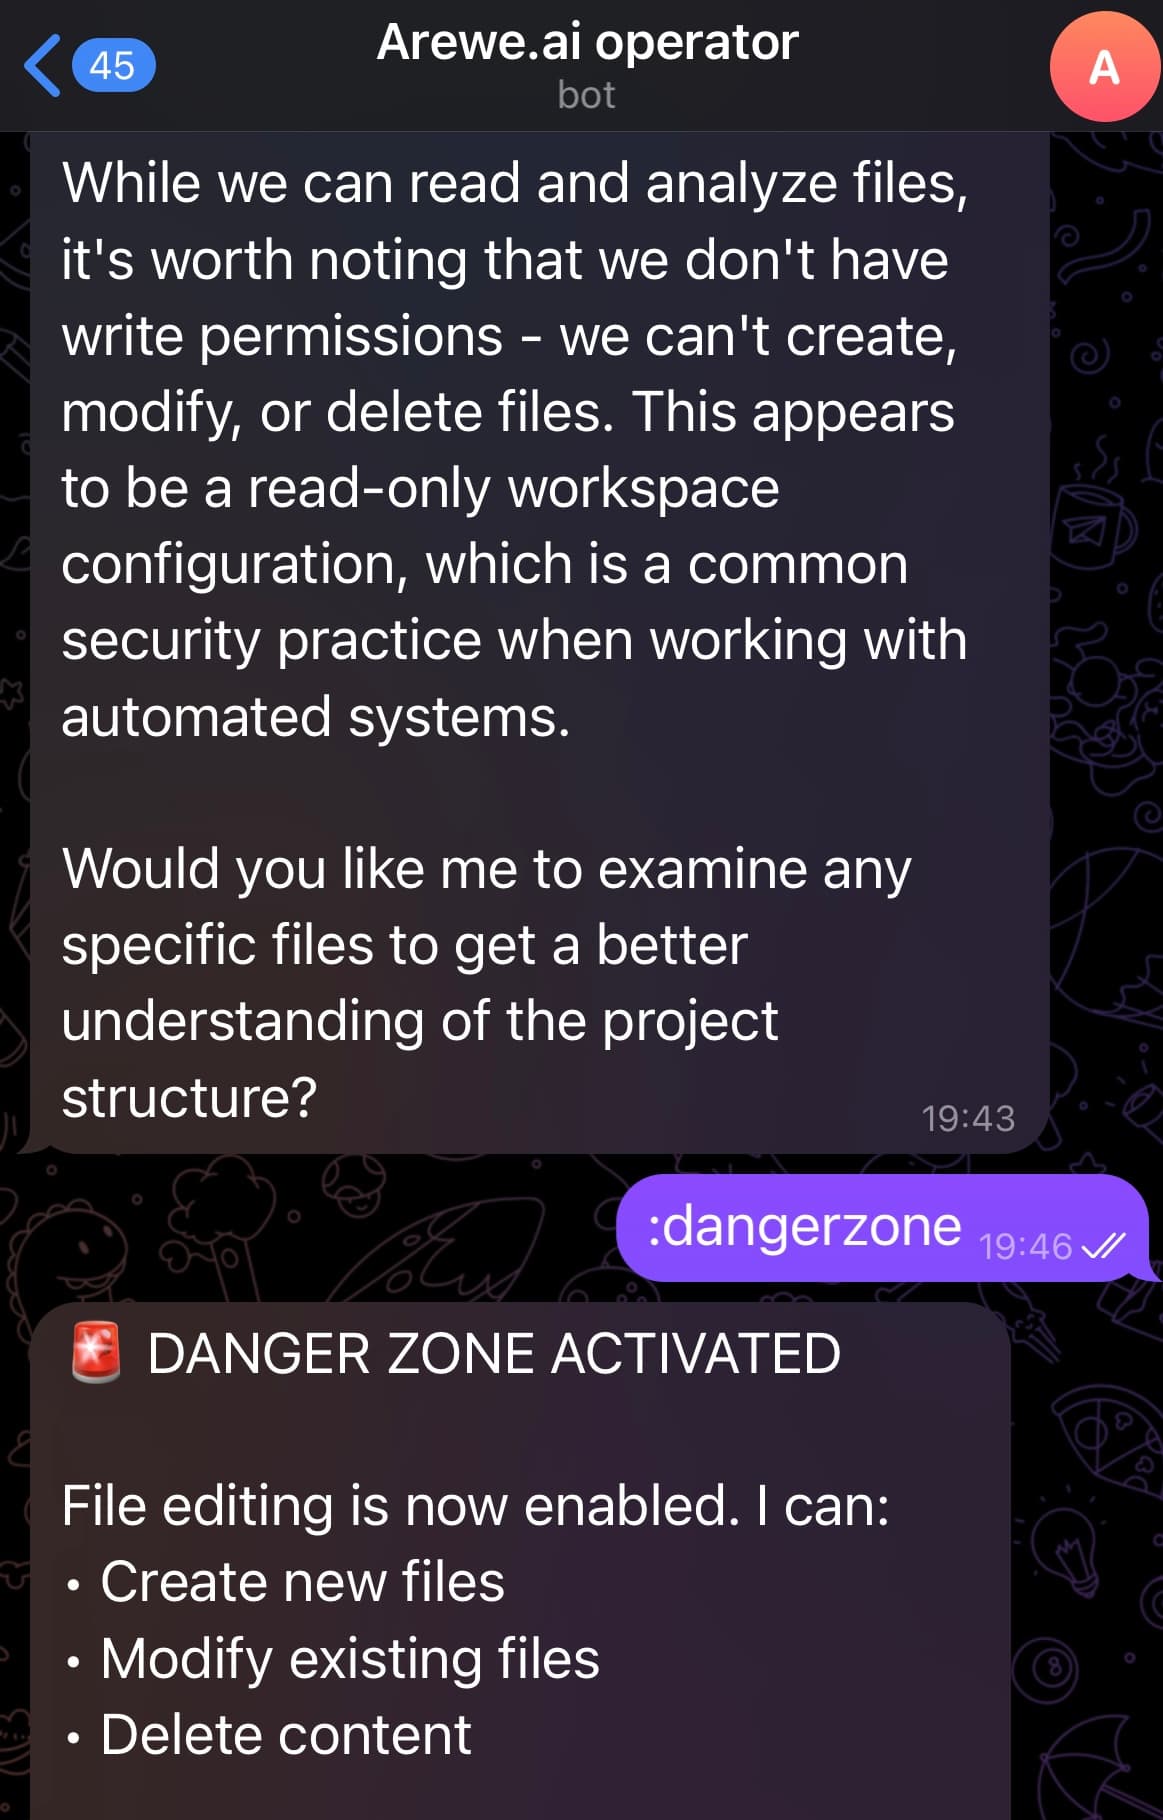Tap the 19:46 message timestamp
The width and height of the screenshot is (1163, 1820).
[1025, 1246]
